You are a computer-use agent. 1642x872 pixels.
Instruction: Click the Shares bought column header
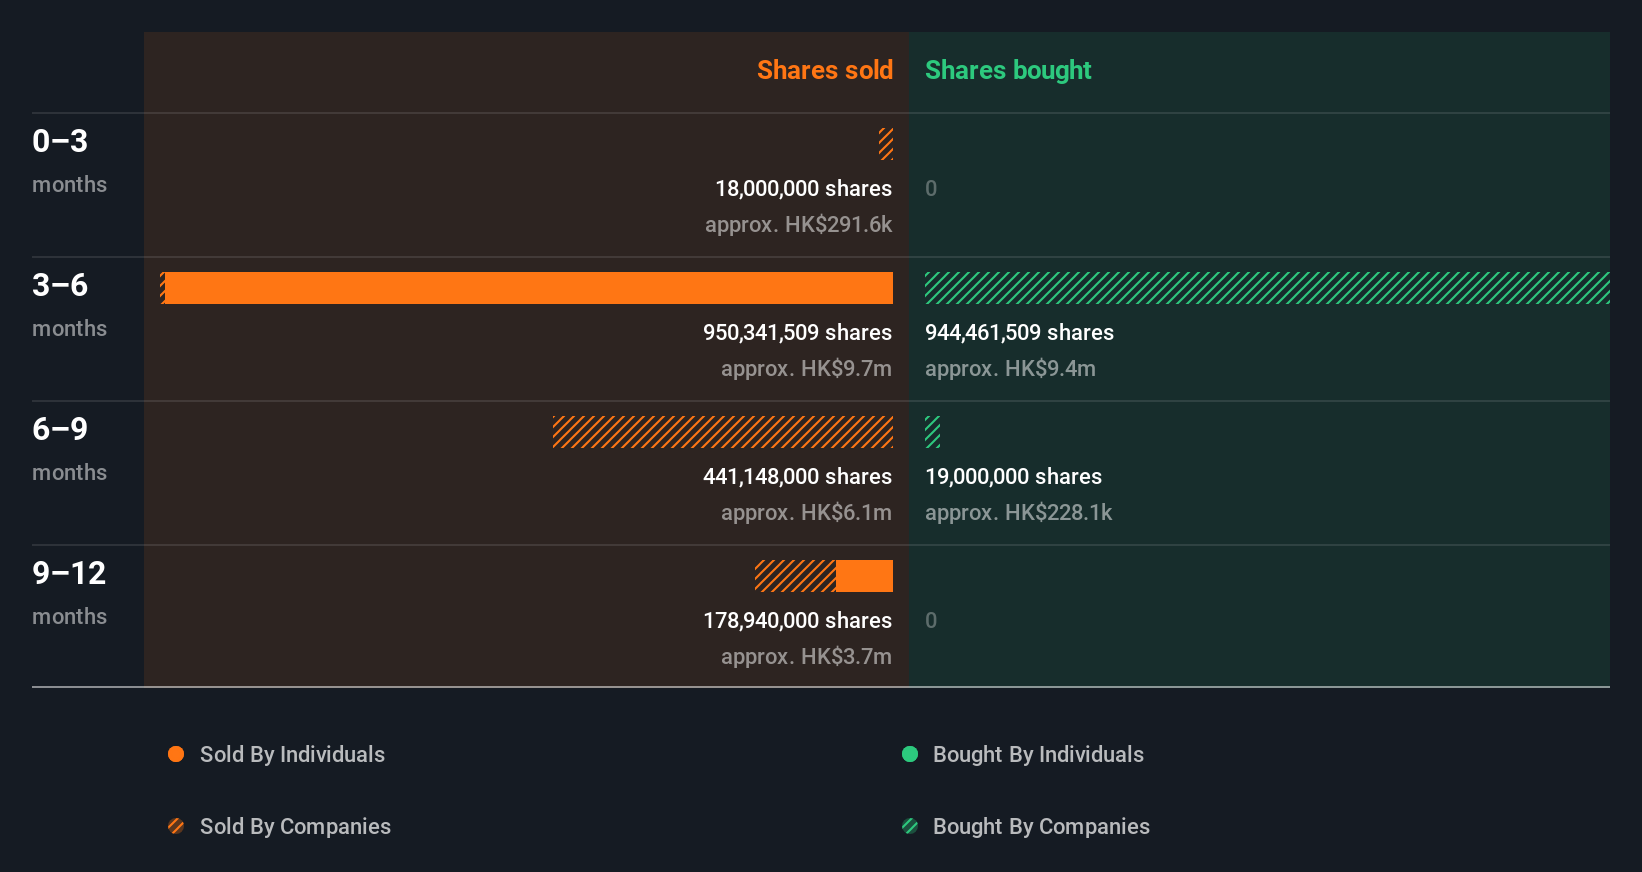pyautogui.click(x=1008, y=70)
